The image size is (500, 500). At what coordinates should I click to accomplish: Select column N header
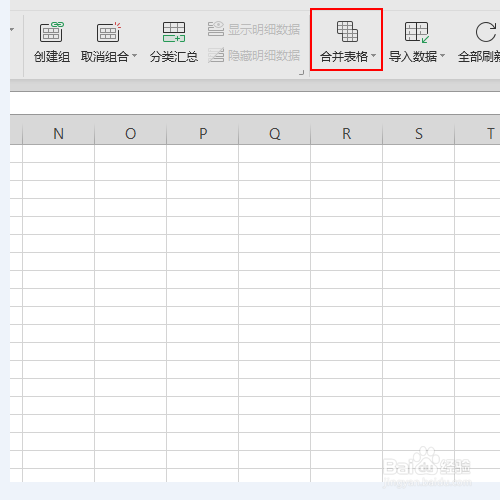click(x=58, y=134)
